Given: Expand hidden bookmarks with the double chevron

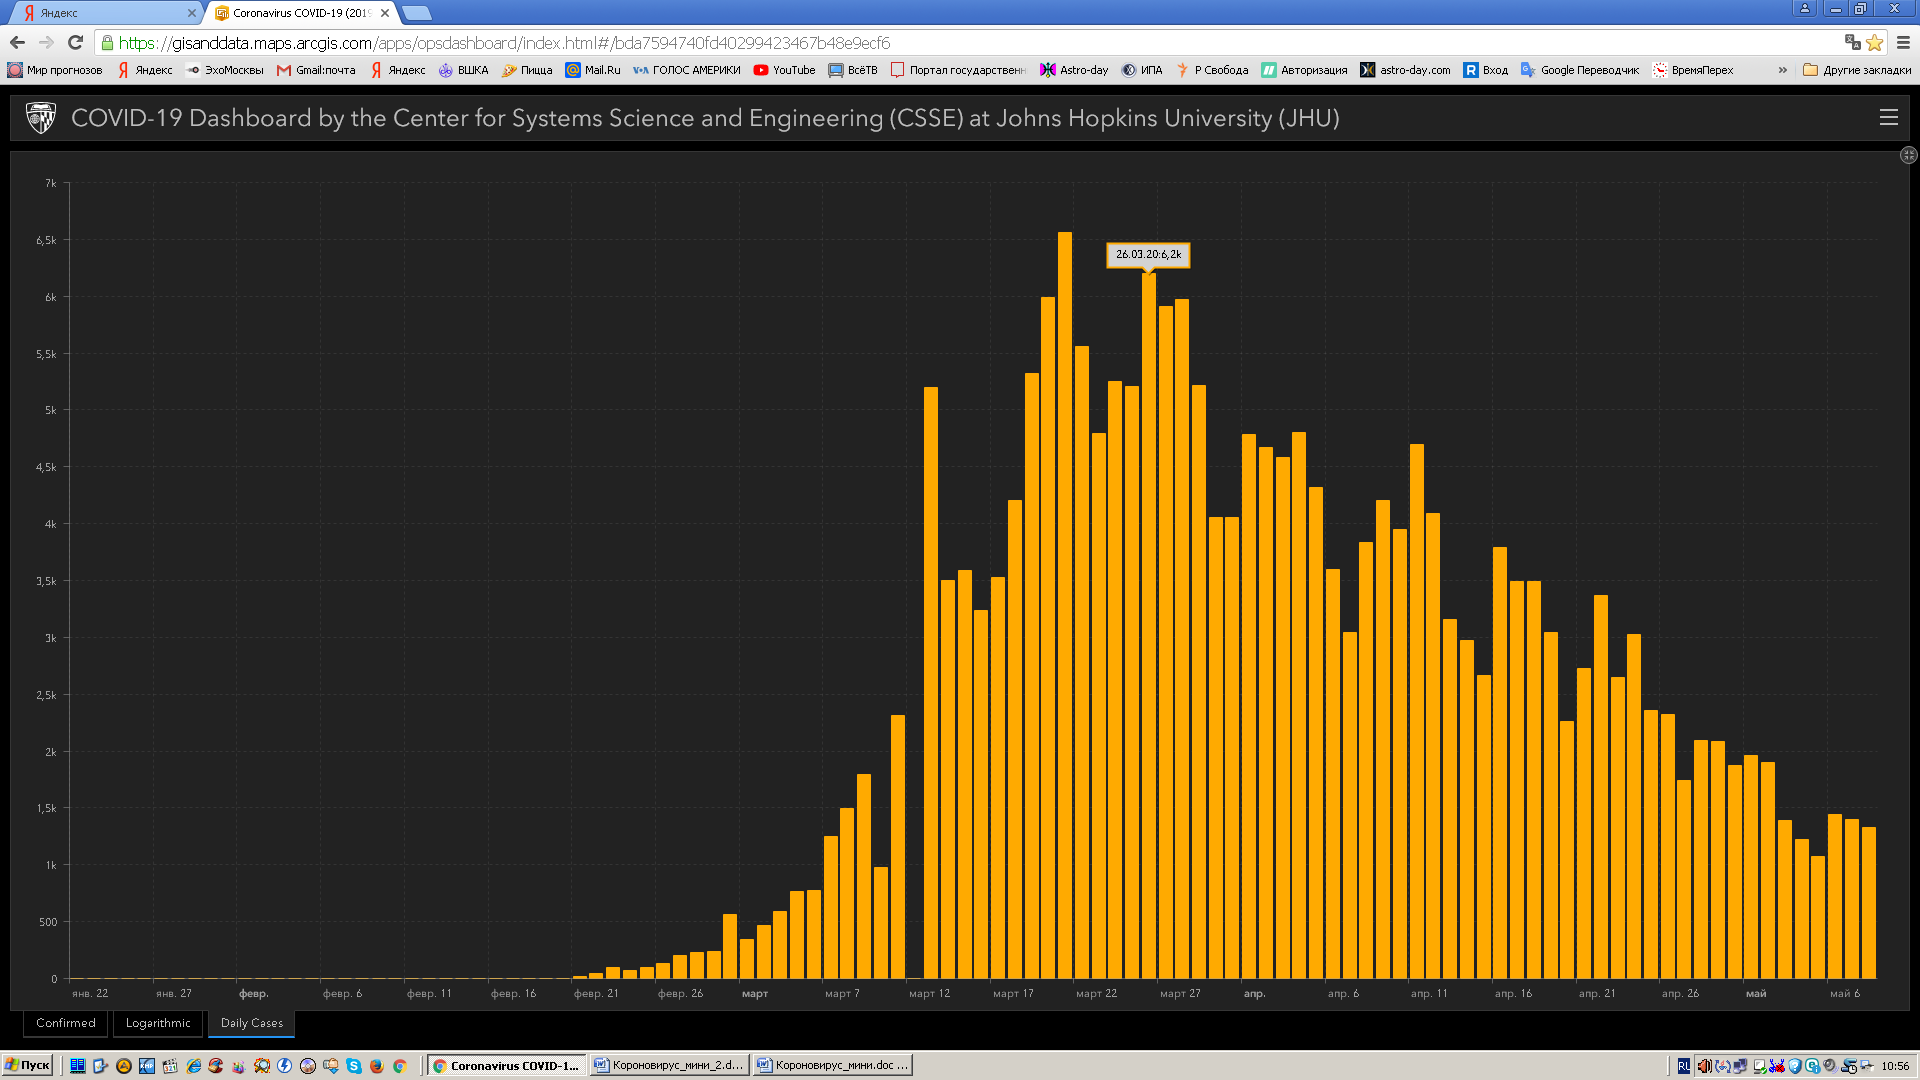Looking at the screenshot, I should (1782, 70).
